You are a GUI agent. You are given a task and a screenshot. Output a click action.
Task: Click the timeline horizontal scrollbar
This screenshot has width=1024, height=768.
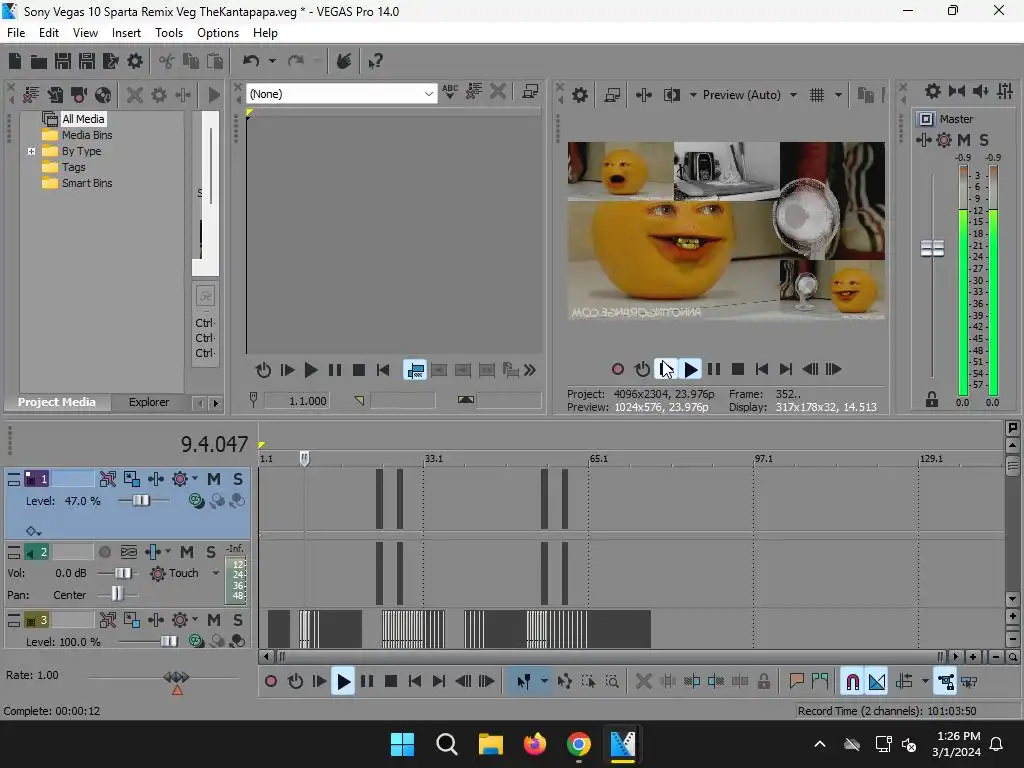609,657
